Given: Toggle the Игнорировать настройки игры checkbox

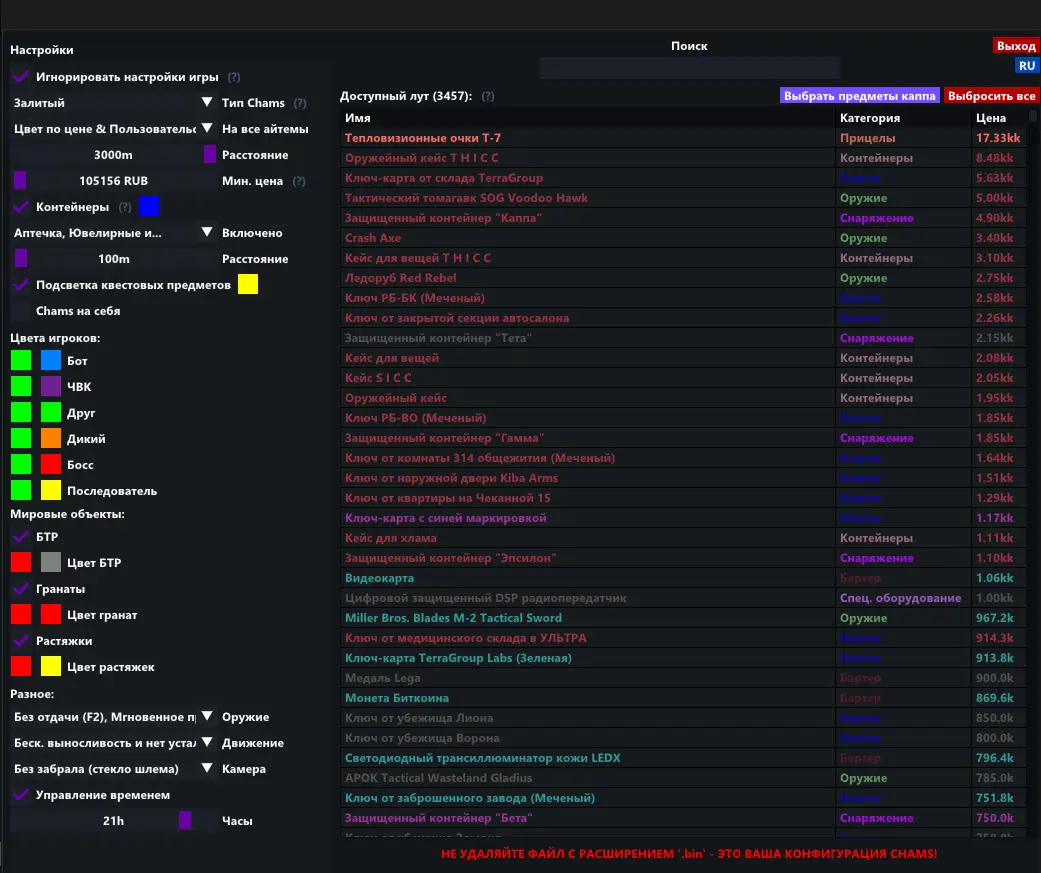Looking at the screenshot, I should point(20,77).
